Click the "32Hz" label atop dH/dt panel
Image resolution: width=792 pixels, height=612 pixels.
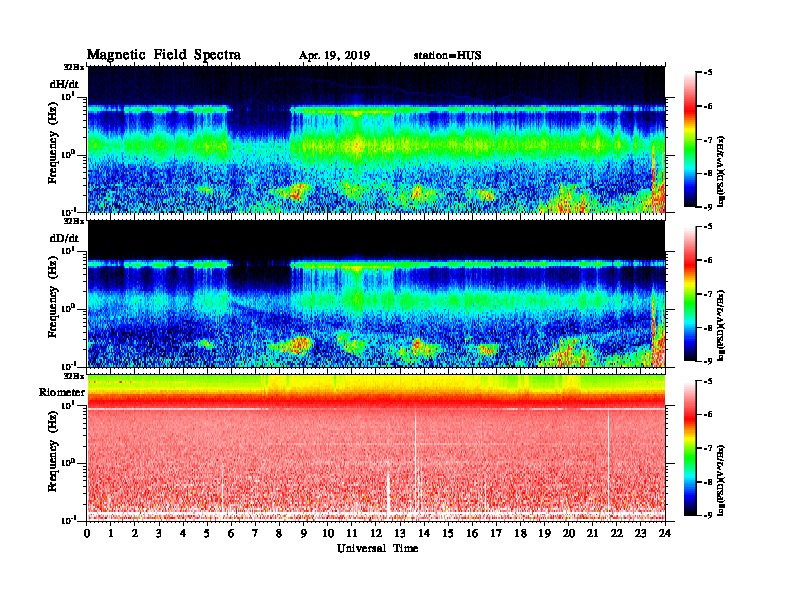coord(74,67)
